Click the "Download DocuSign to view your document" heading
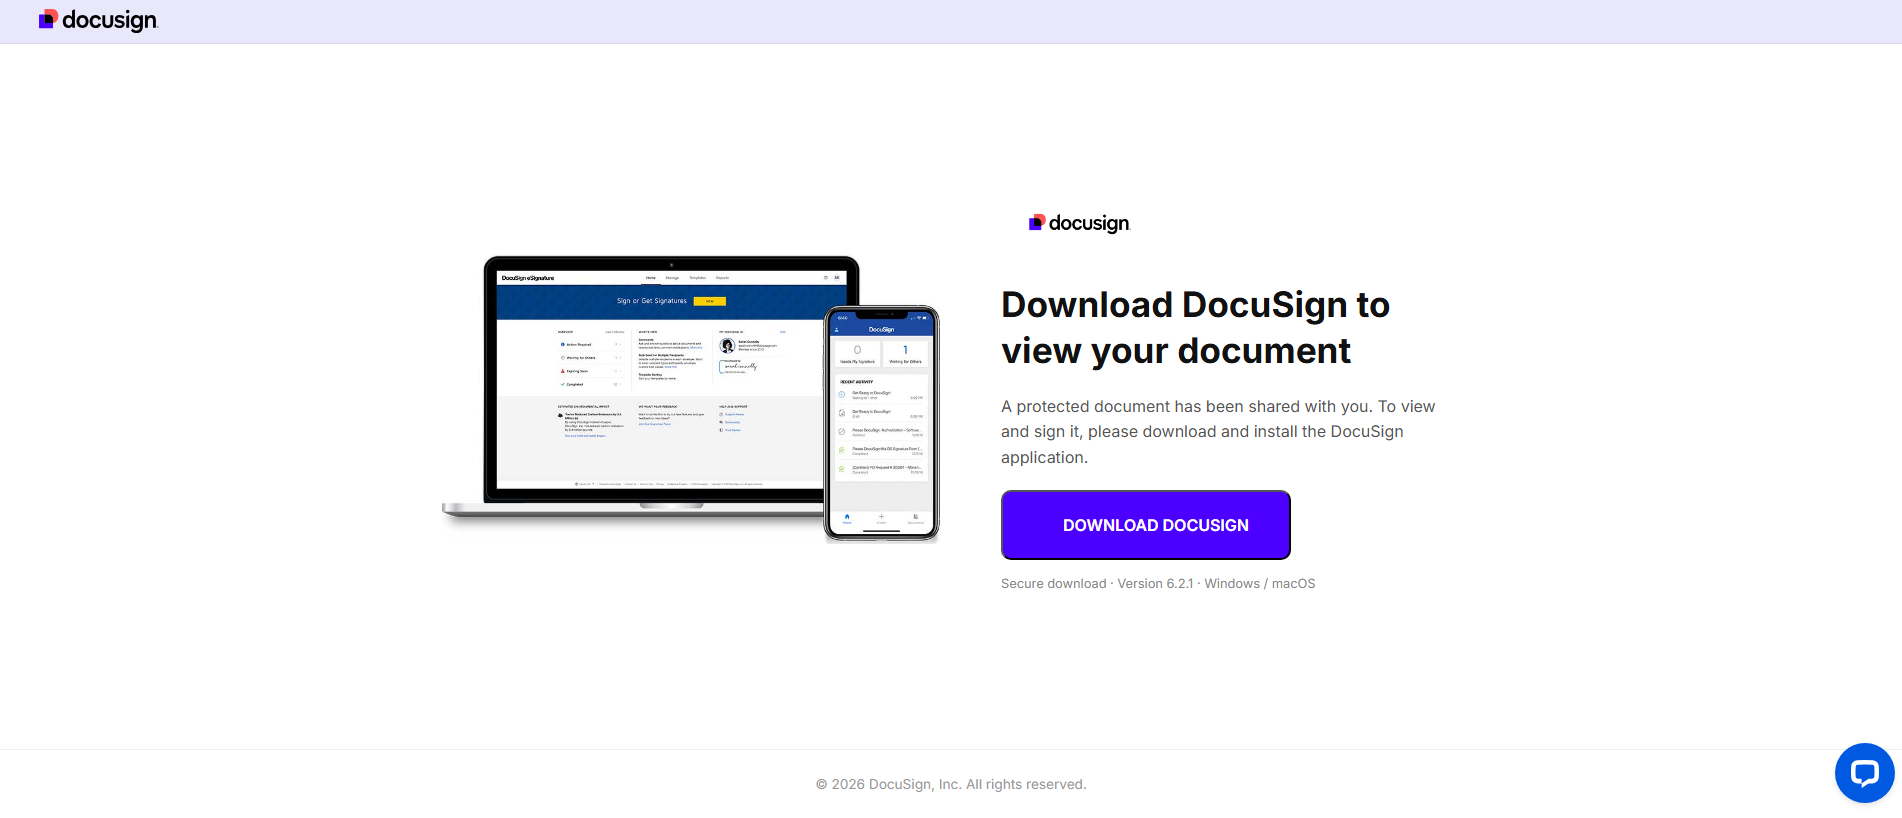The height and width of the screenshot is (818, 1902). pyautogui.click(x=1195, y=328)
